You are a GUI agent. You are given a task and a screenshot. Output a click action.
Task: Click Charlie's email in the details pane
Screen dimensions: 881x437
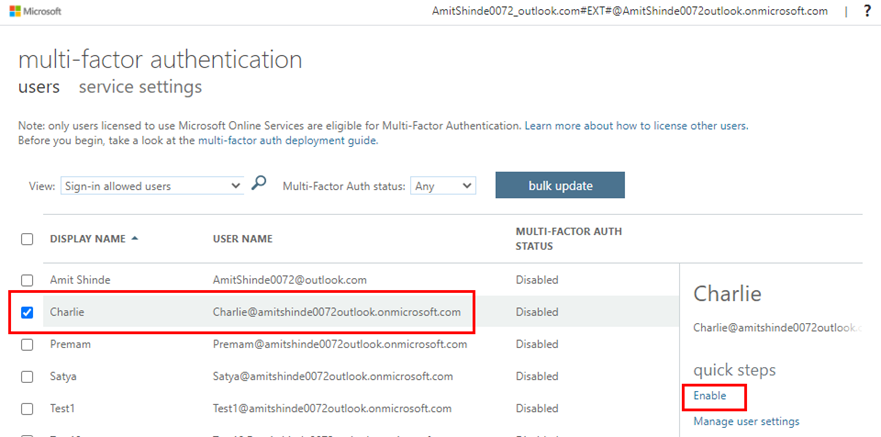[778, 327]
